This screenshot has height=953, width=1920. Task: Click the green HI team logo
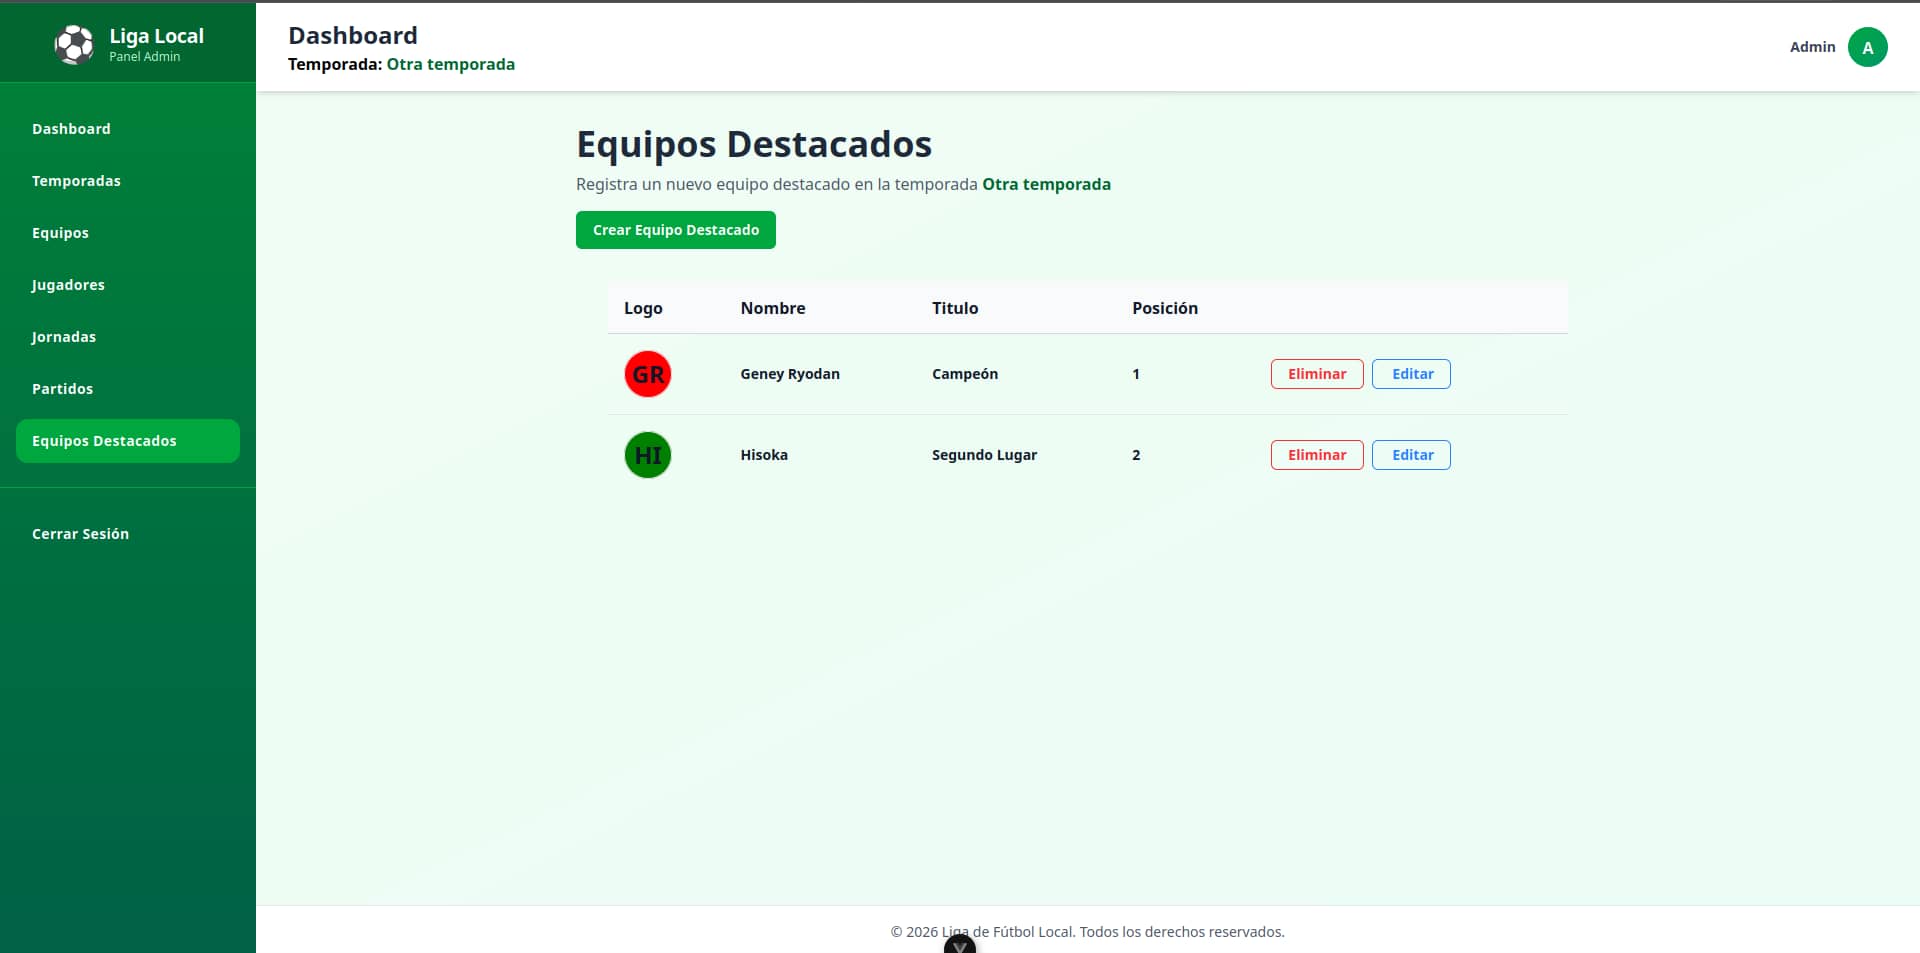click(648, 455)
